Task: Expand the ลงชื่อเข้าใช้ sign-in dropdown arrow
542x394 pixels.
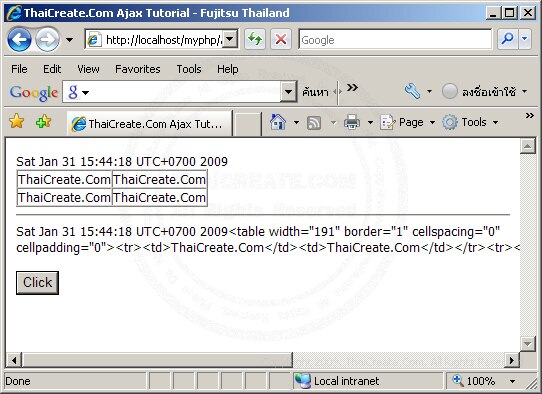Action: pyautogui.click(x=524, y=92)
